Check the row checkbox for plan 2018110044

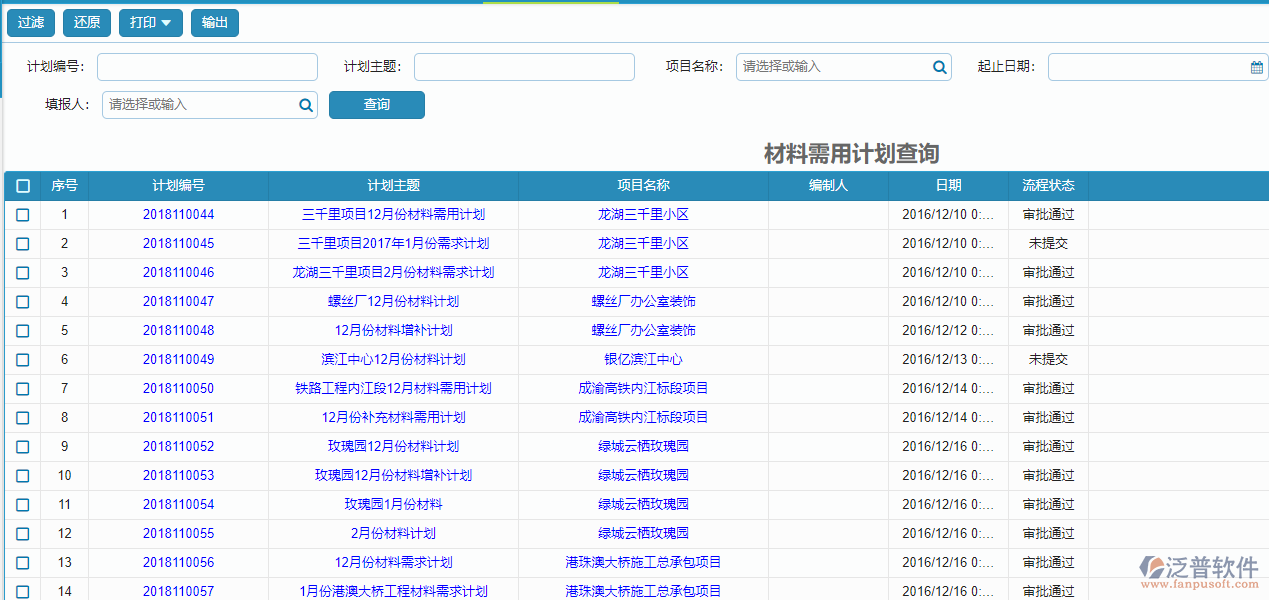click(x=23, y=214)
